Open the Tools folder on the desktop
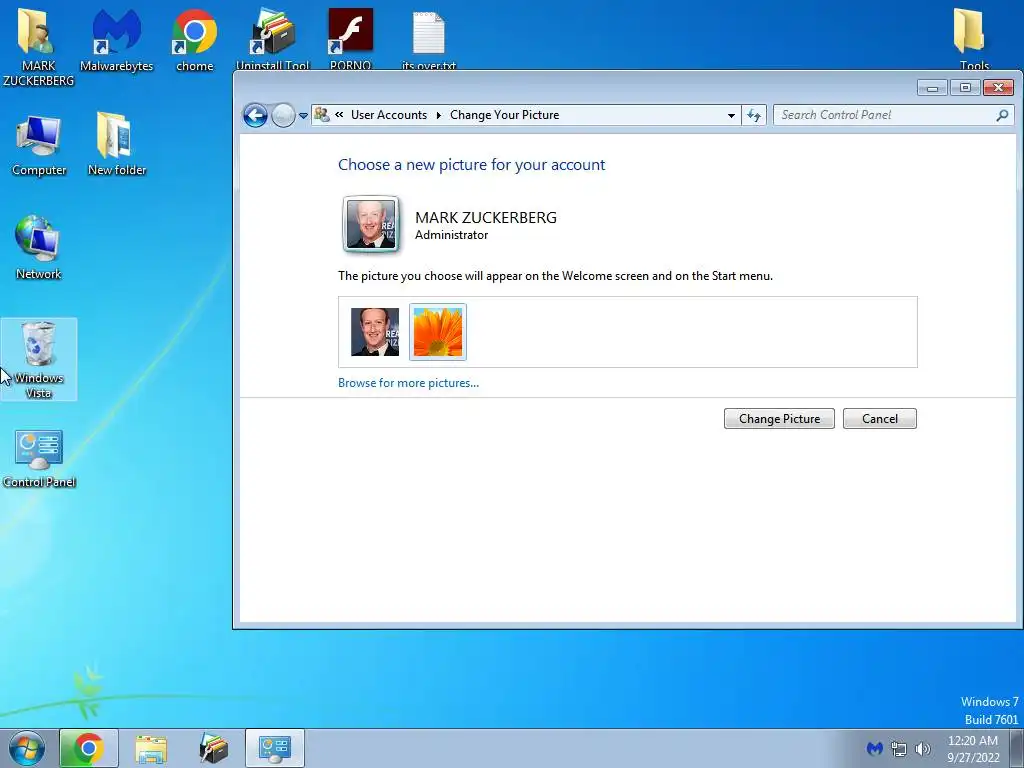 [x=974, y=38]
